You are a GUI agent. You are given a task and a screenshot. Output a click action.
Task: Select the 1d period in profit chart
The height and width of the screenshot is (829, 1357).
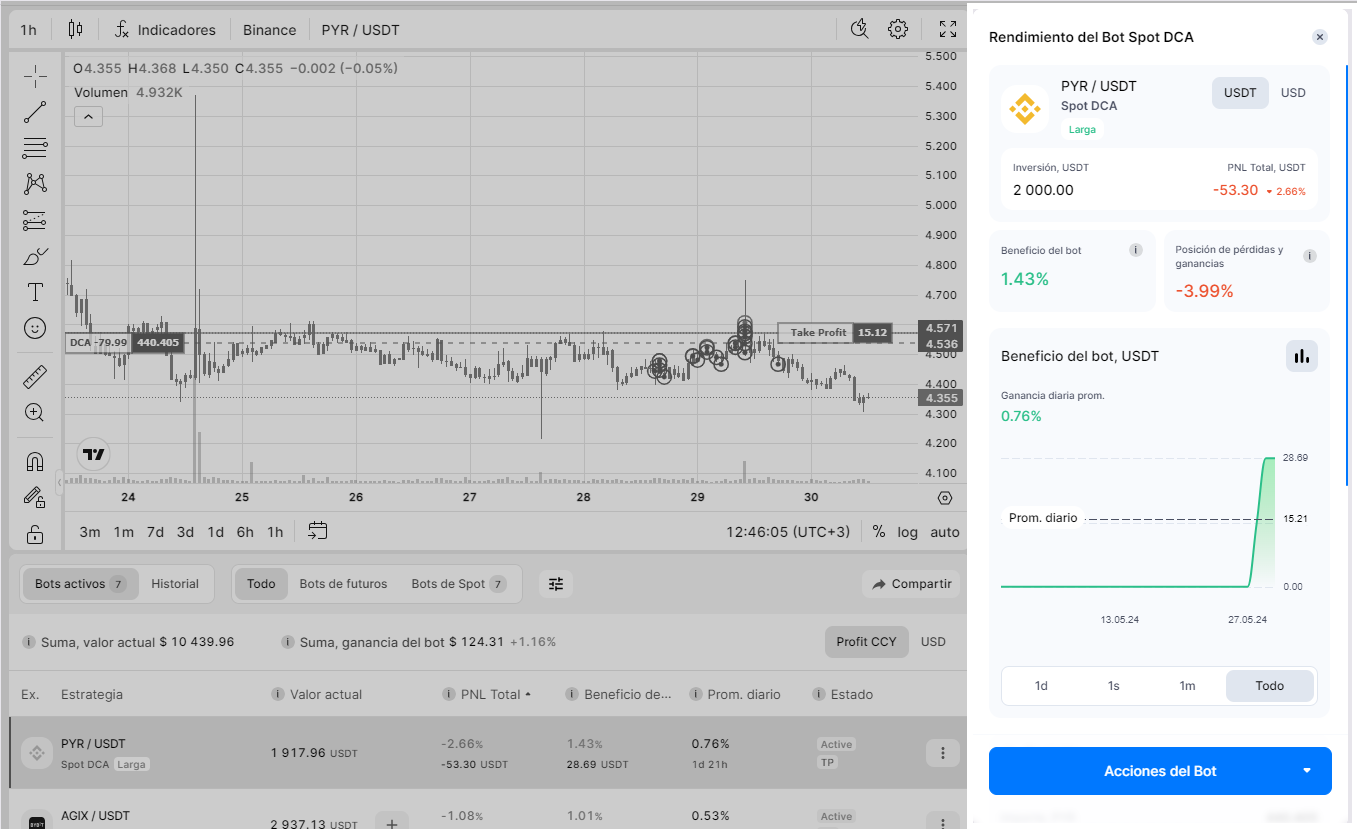tap(1041, 686)
